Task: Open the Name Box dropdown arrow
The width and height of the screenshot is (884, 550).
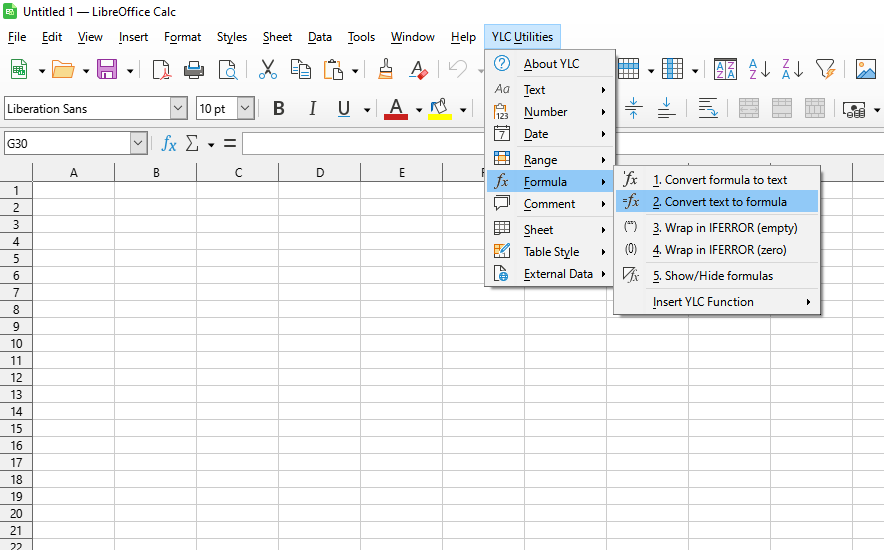Action: (x=138, y=144)
